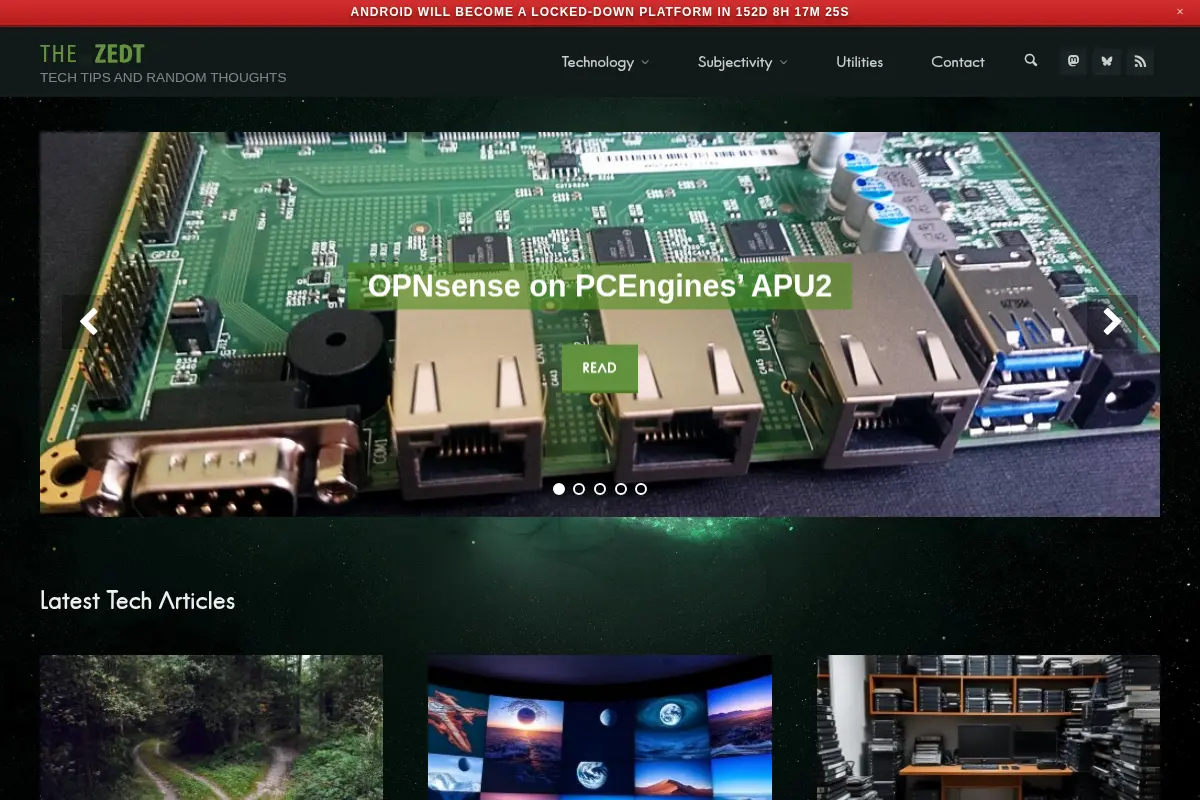The width and height of the screenshot is (1200, 800).
Task: Open the site search magnifier icon
Action: coord(1031,61)
